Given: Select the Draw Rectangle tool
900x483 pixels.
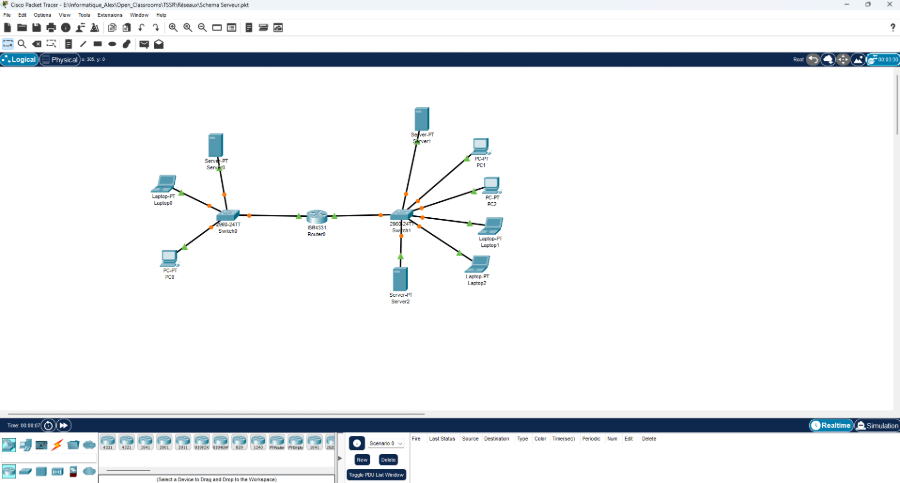Looking at the screenshot, I should [98, 44].
